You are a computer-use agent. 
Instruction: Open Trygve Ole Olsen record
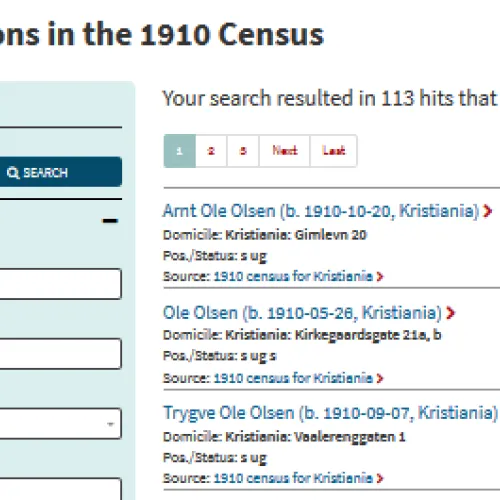click(330, 413)
